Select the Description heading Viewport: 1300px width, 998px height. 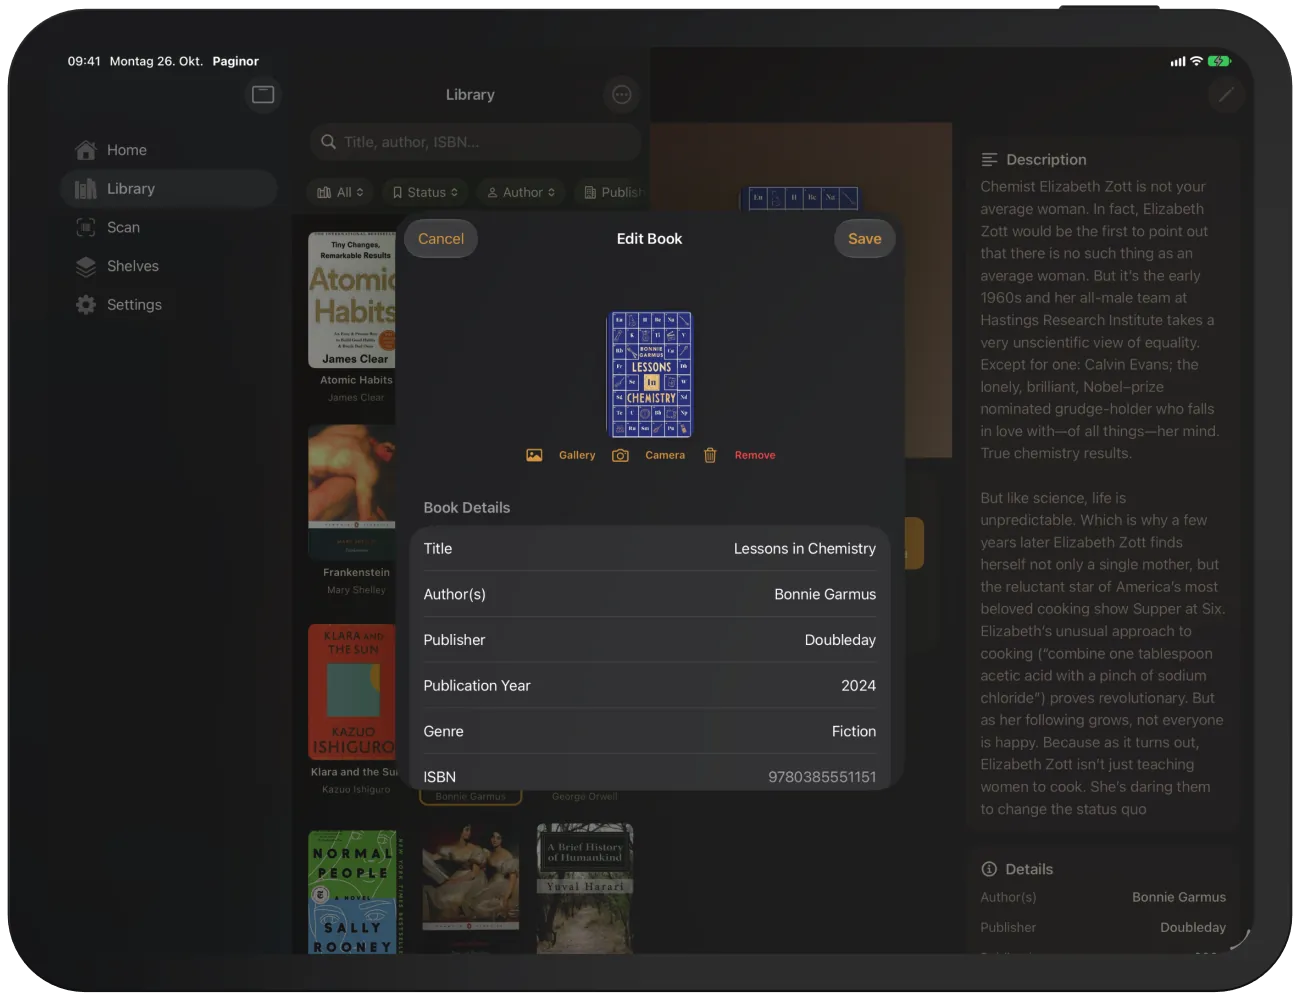1046,160
